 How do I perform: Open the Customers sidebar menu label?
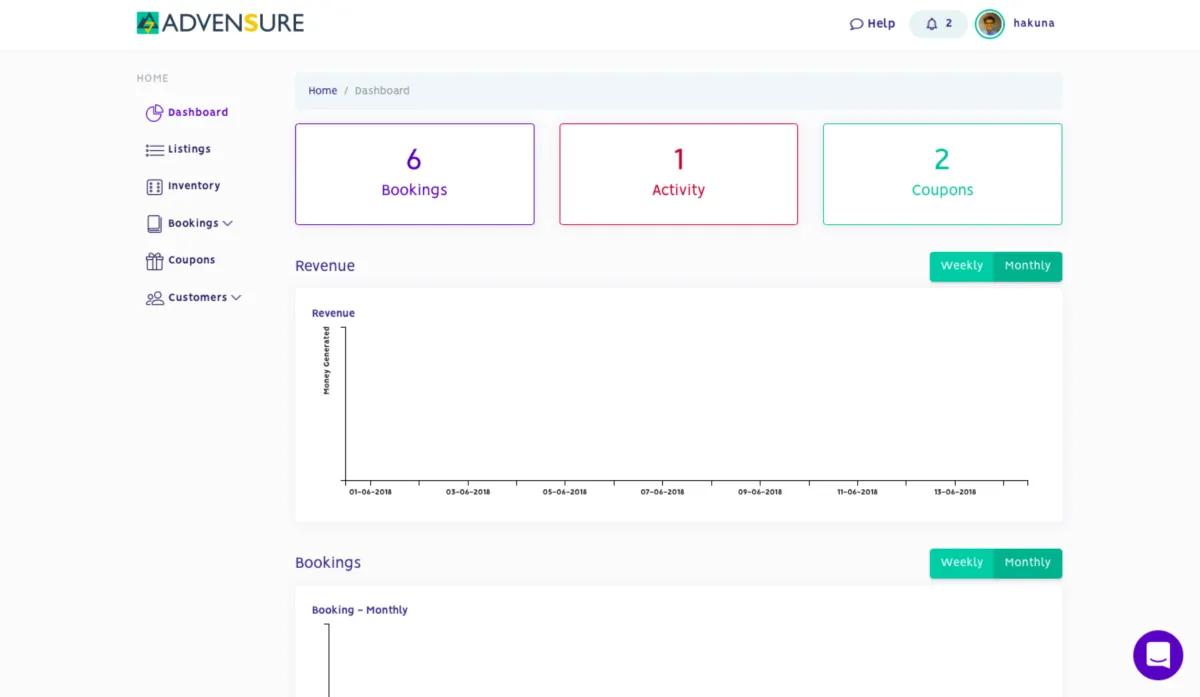coord(197,298)
